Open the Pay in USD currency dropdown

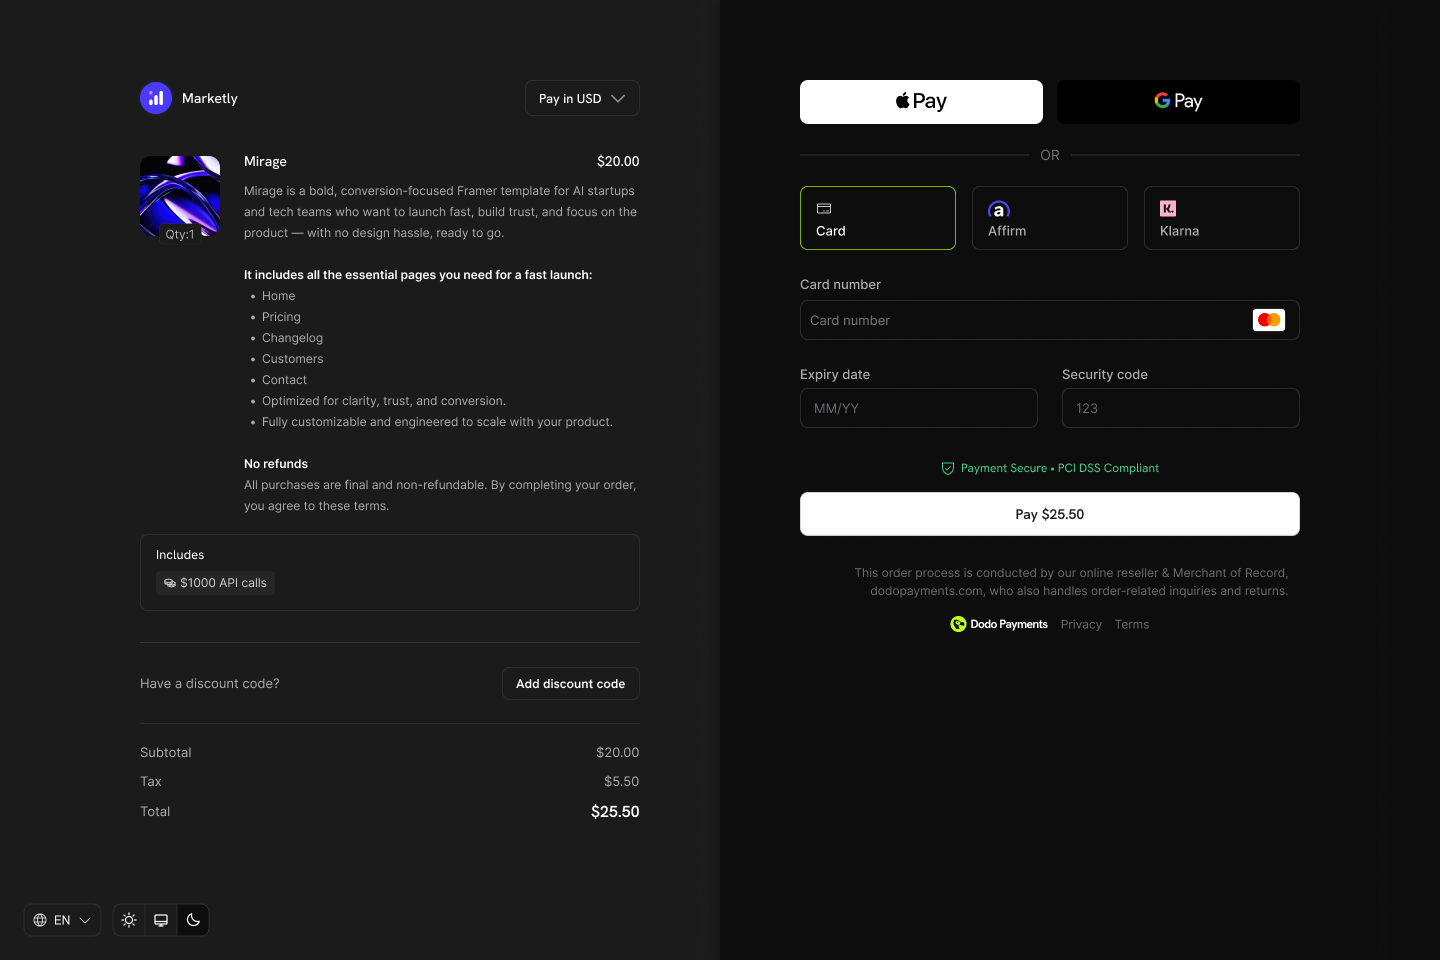pyautogui.click(x=582, y=97)
